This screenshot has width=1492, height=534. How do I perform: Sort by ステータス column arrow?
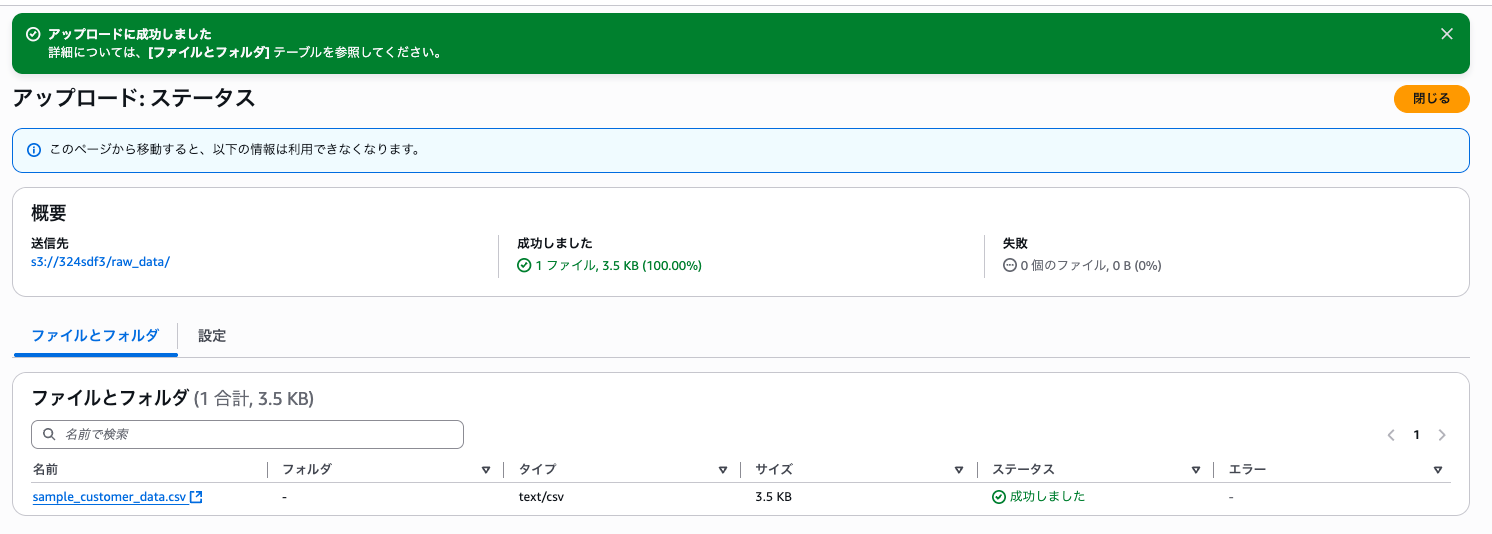[1195, 469]
